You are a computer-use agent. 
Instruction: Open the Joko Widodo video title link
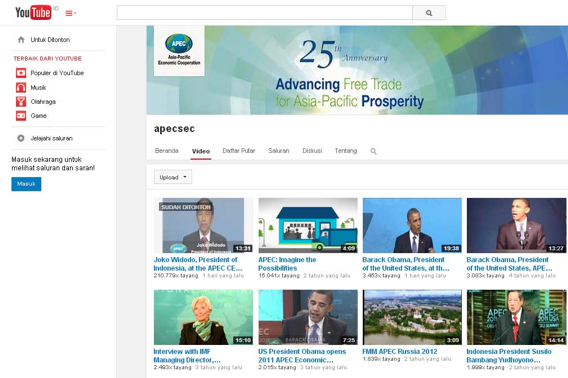[x=197, y=264]
